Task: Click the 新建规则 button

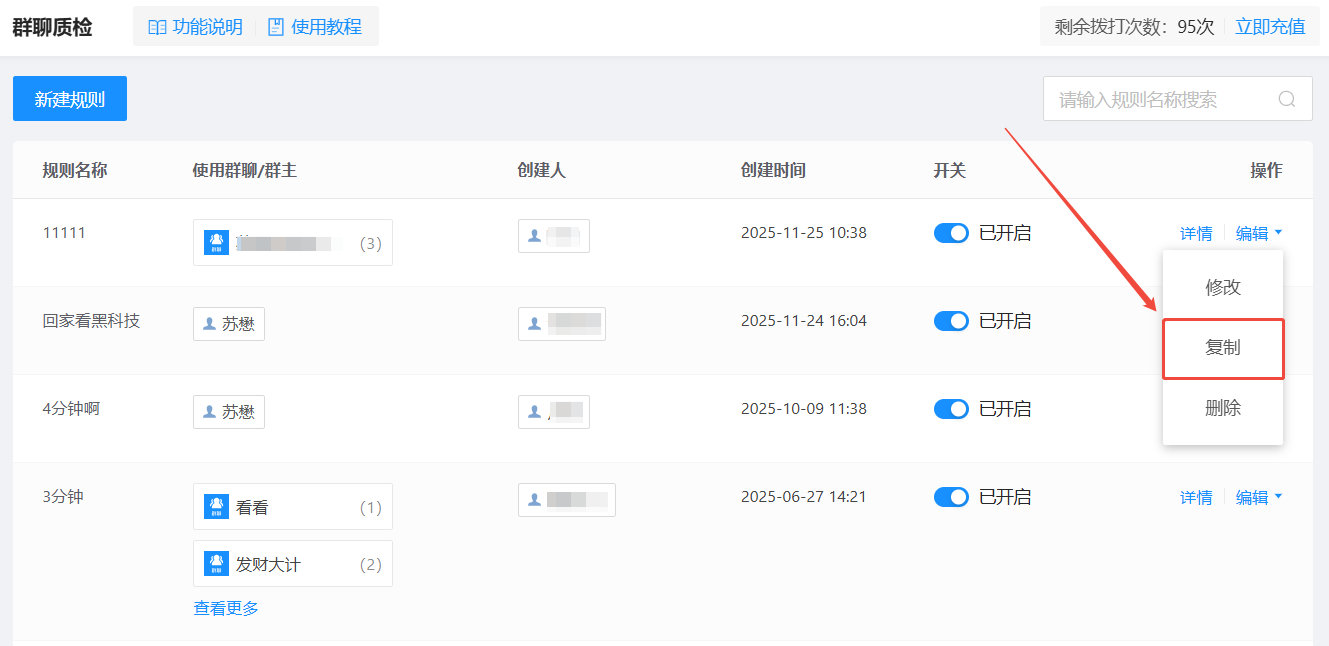Action: click(x=70, y=99)
